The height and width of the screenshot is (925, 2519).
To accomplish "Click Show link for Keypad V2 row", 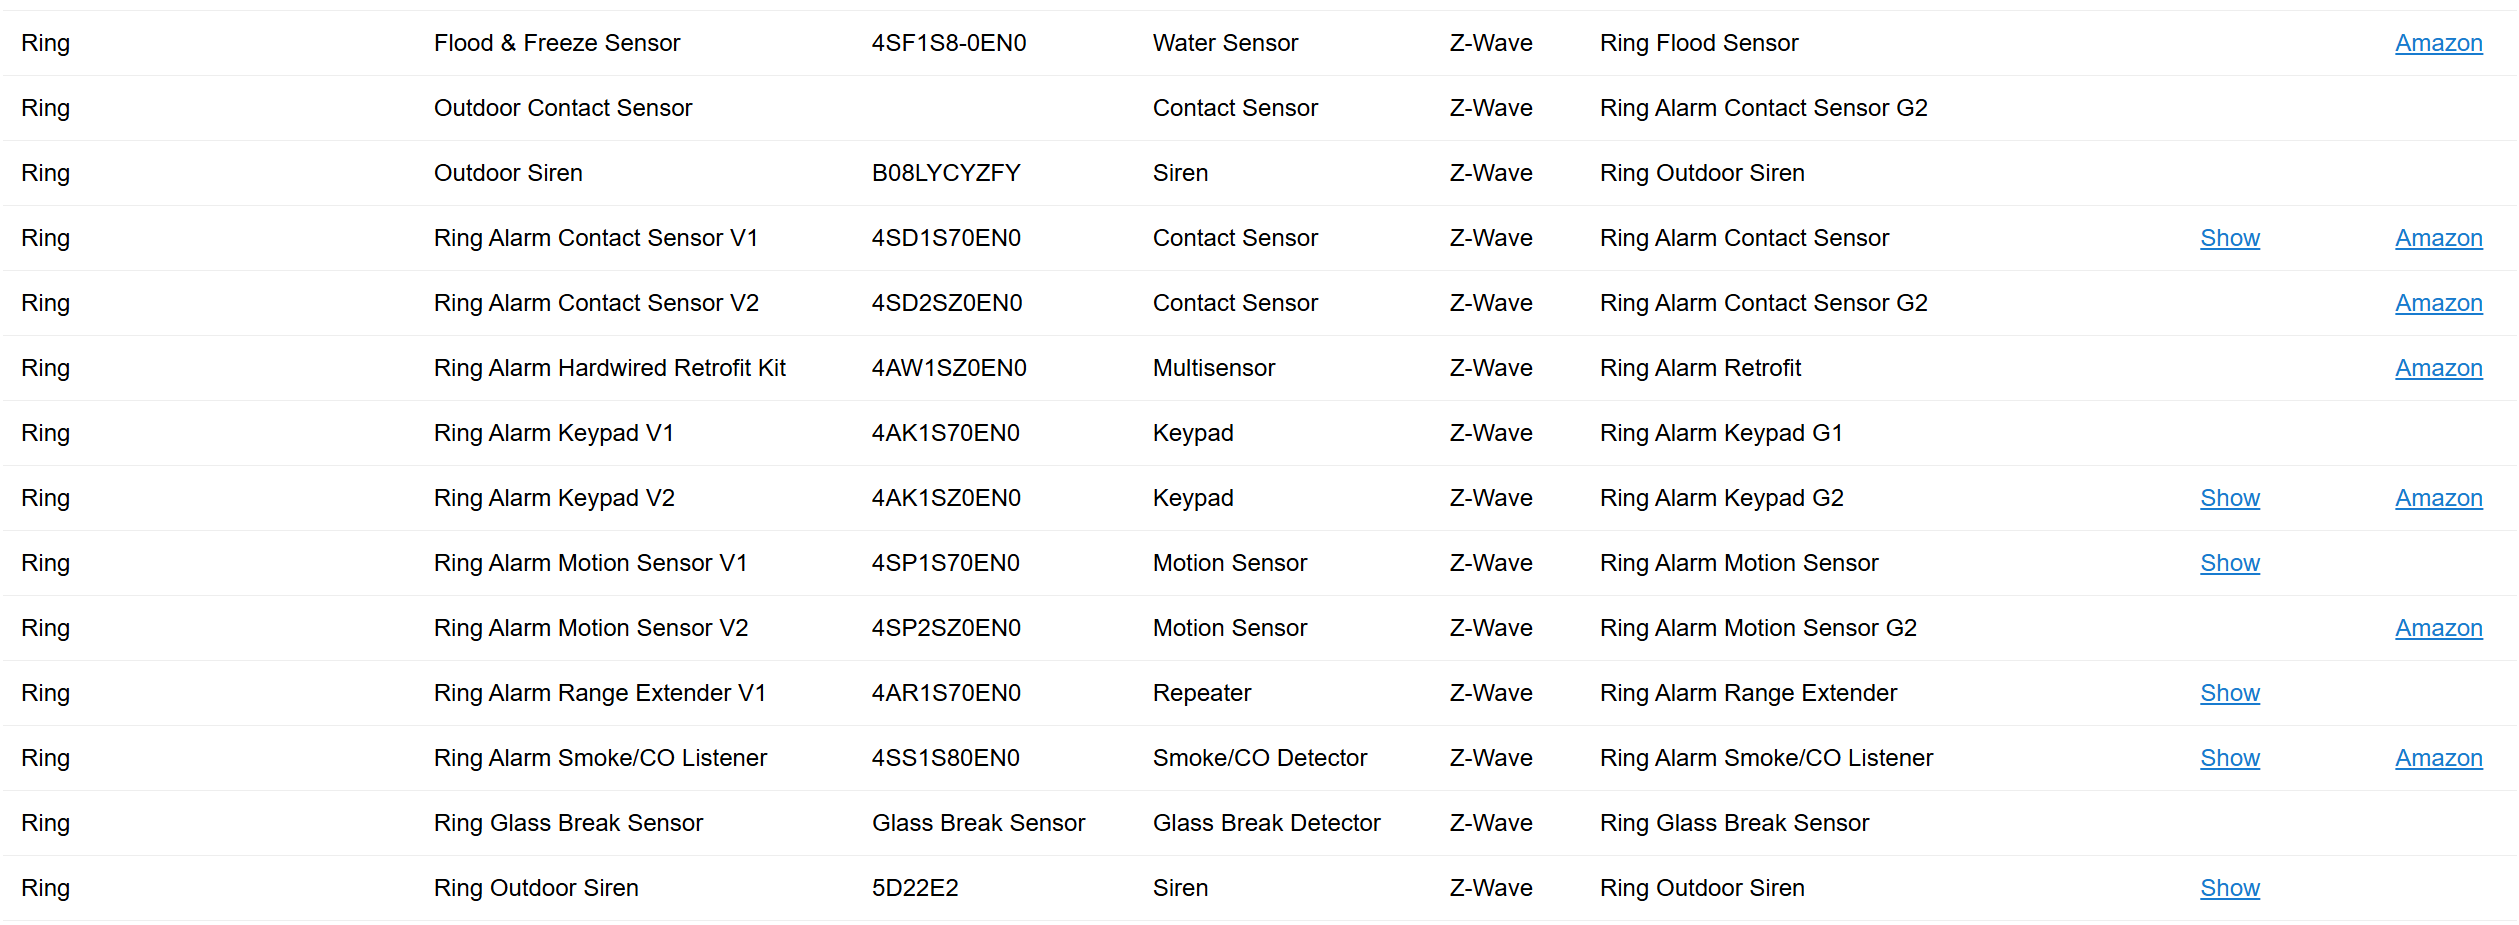I will tap(2229, 498).
